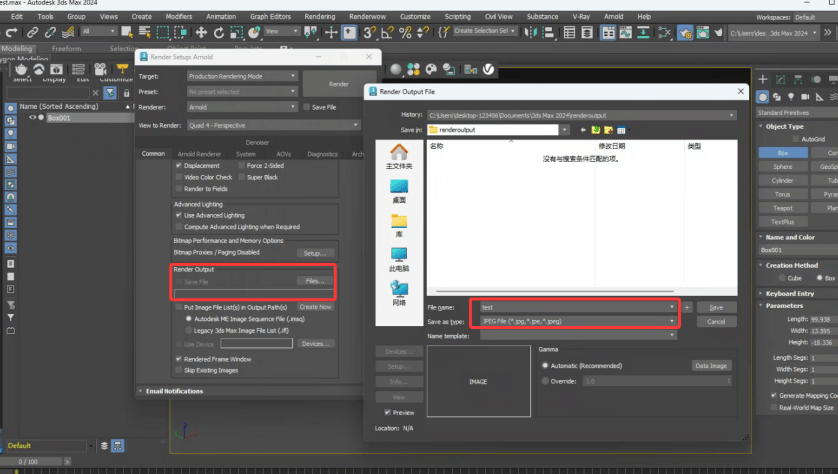838x474 pixels.
Task: Select the Cameras category icon
Action: click(x=805, y=97)
